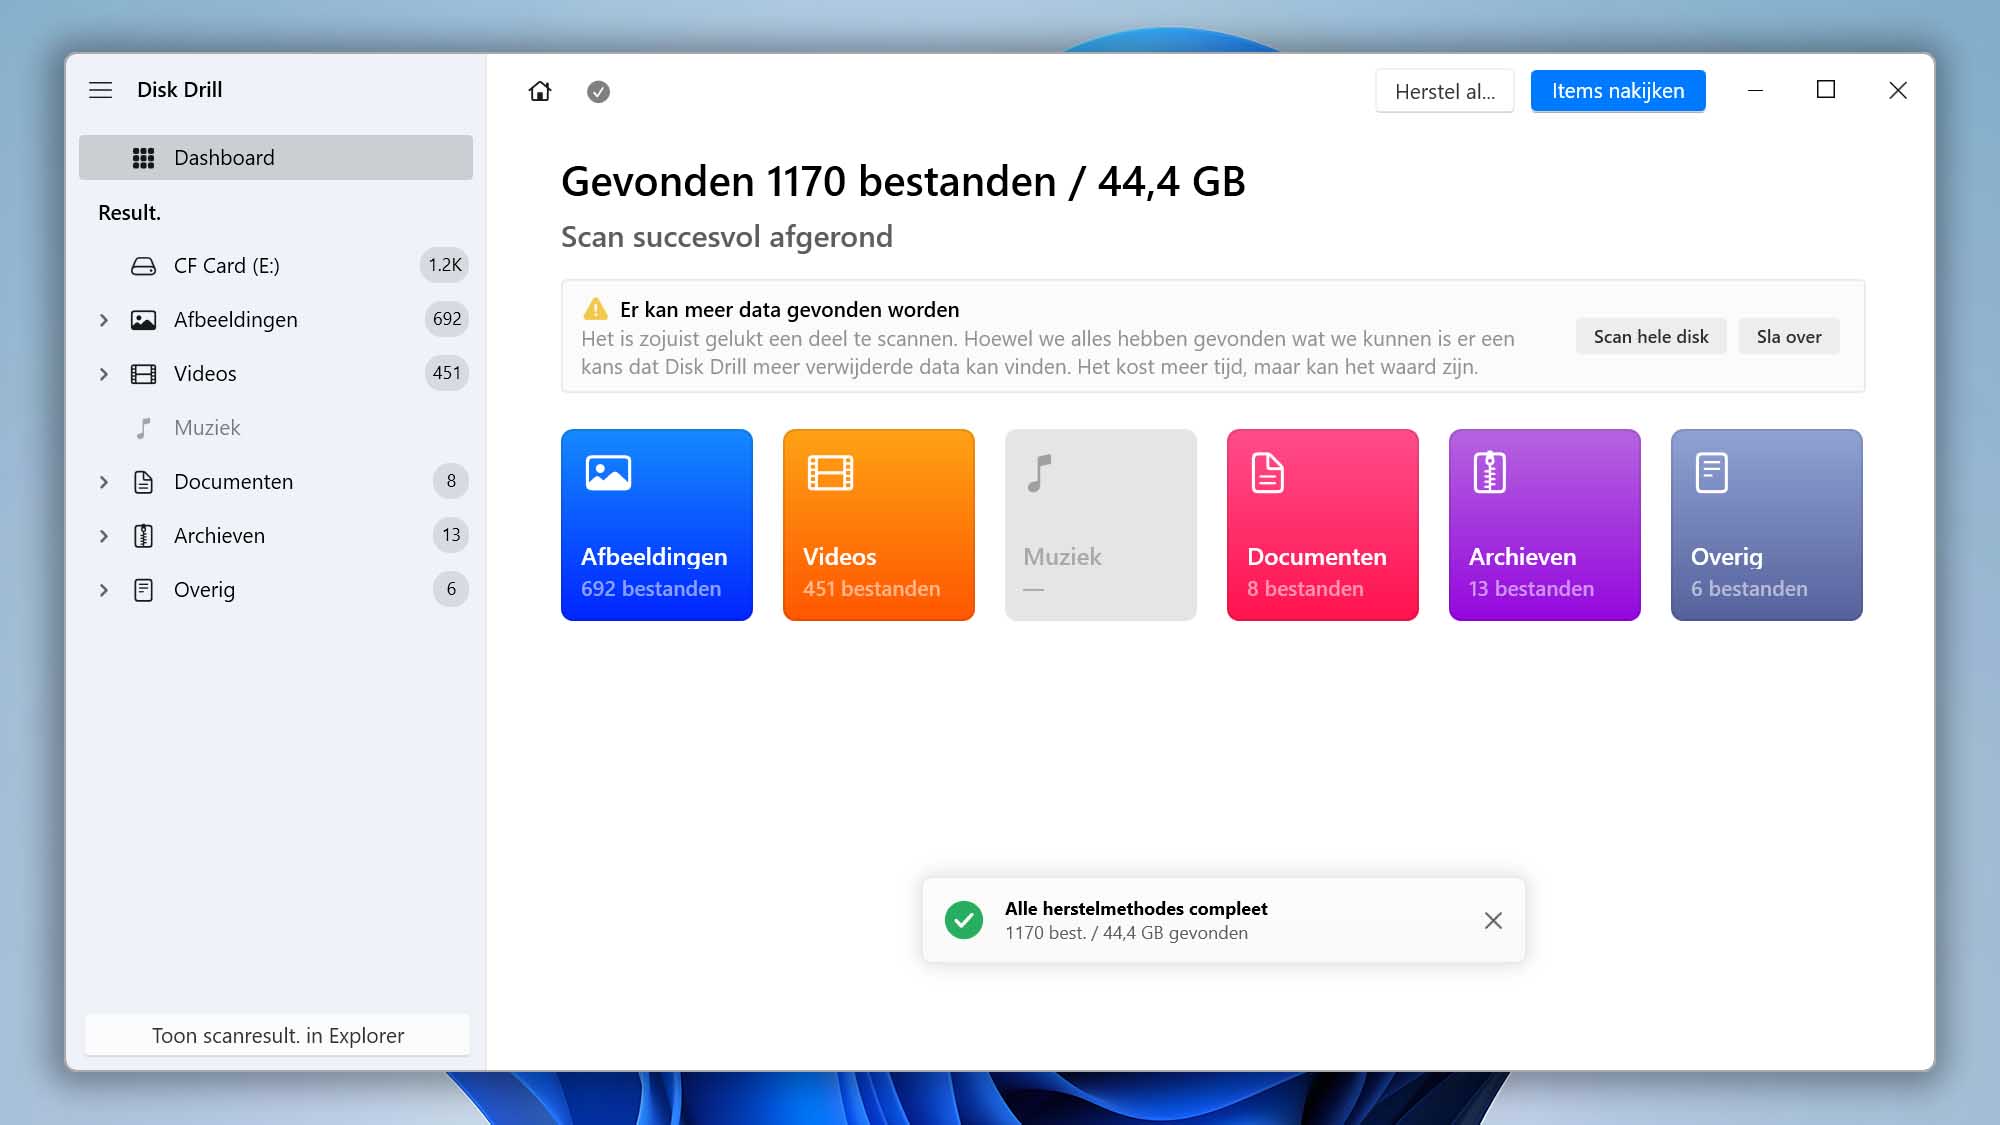Open the Overig 6 bestanden card

pos(1766,525)
